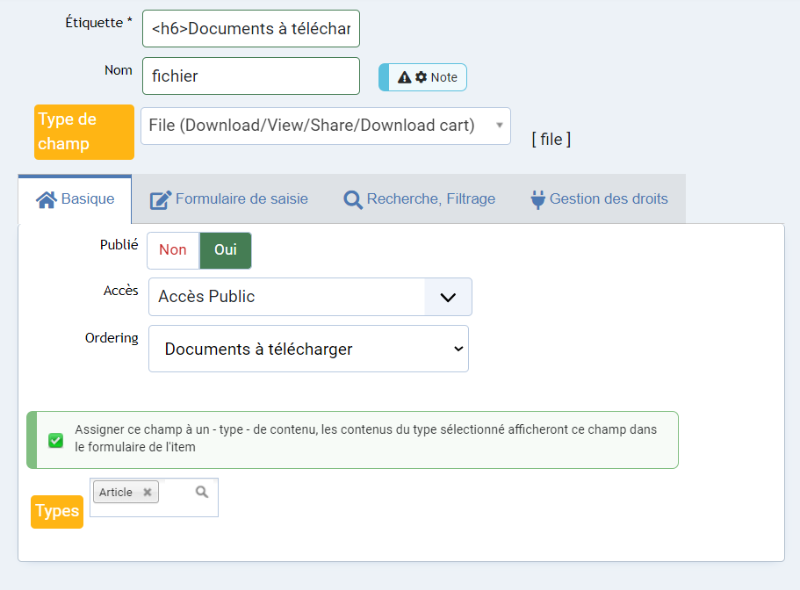The image size is (800, 590).
Task: Click the Note button
Action: coord(422,77)
